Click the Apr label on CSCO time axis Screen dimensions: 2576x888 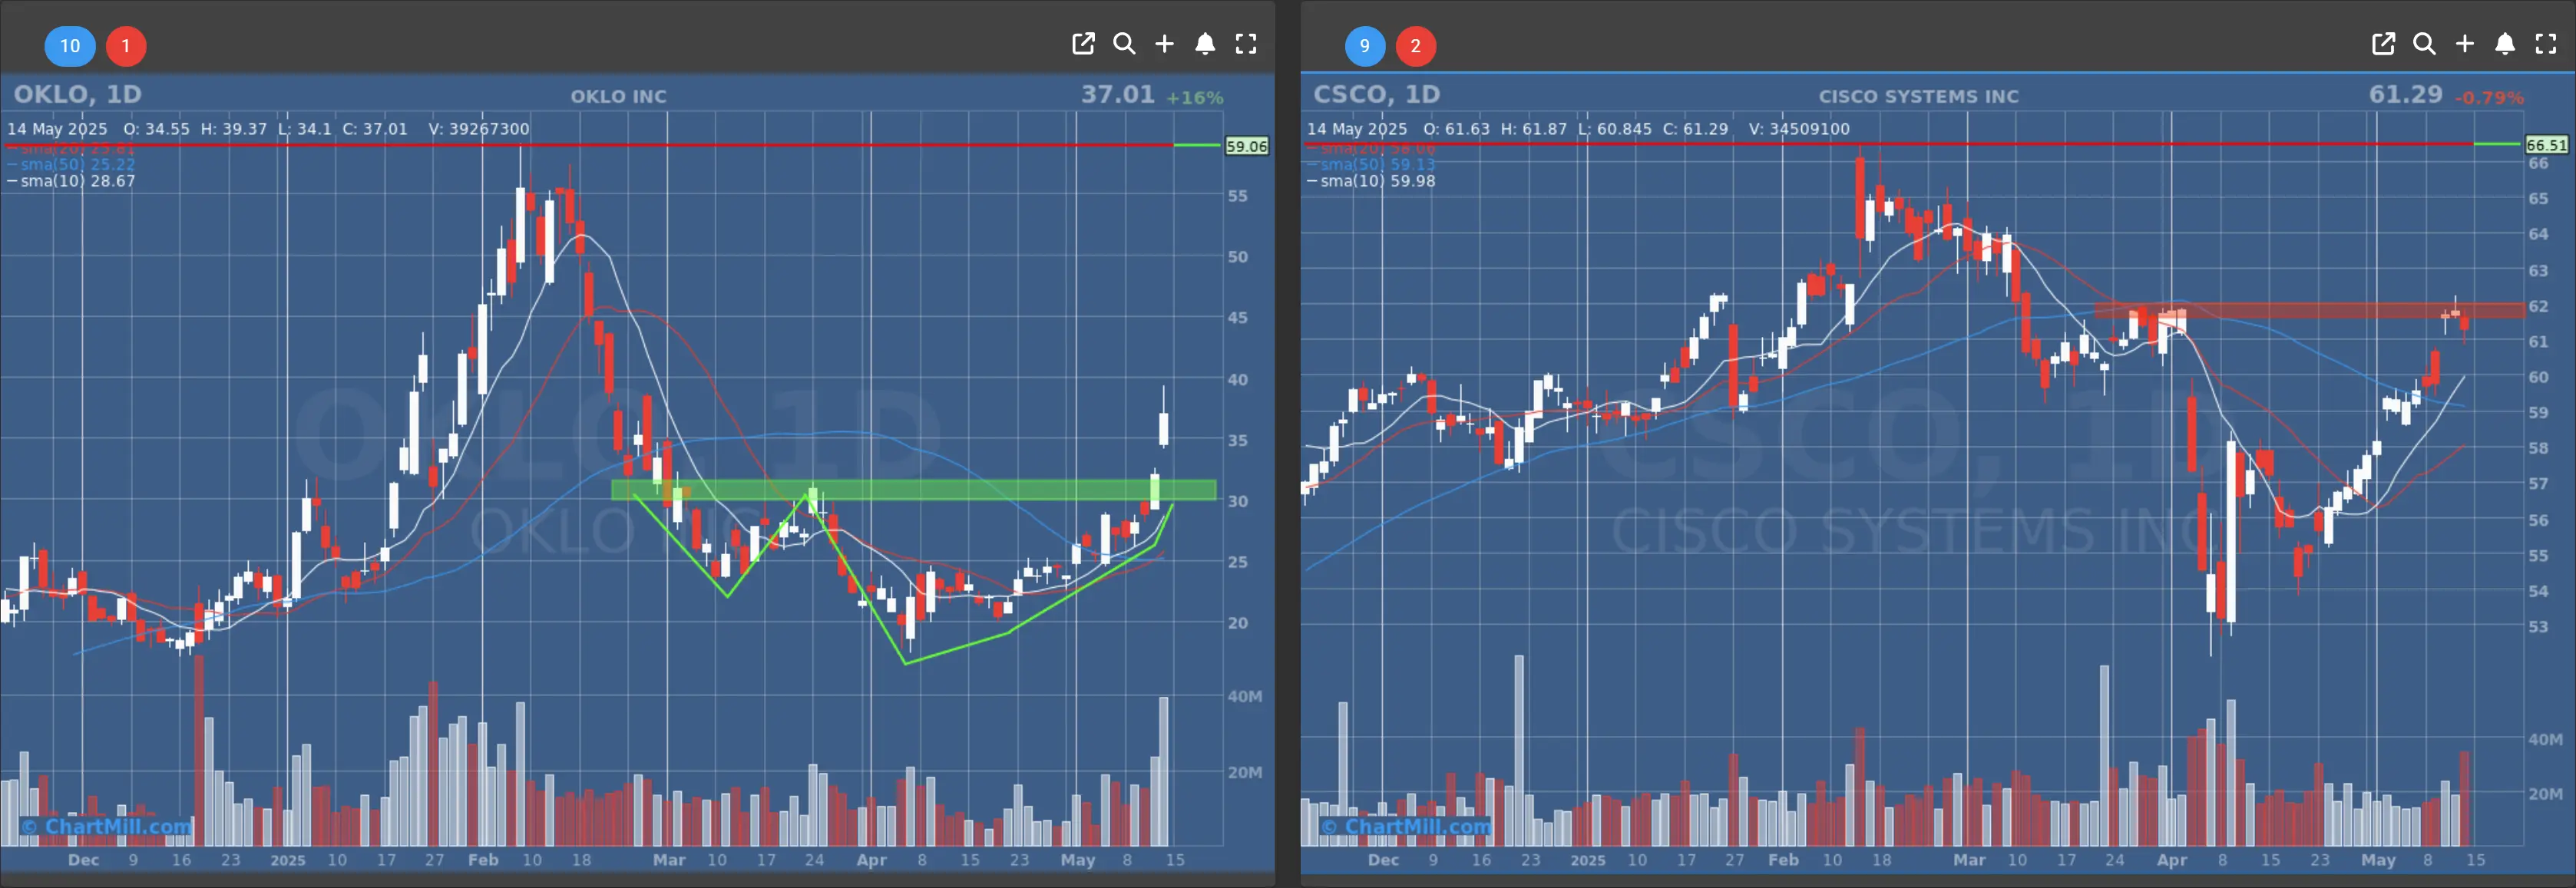coord(2171,860)
